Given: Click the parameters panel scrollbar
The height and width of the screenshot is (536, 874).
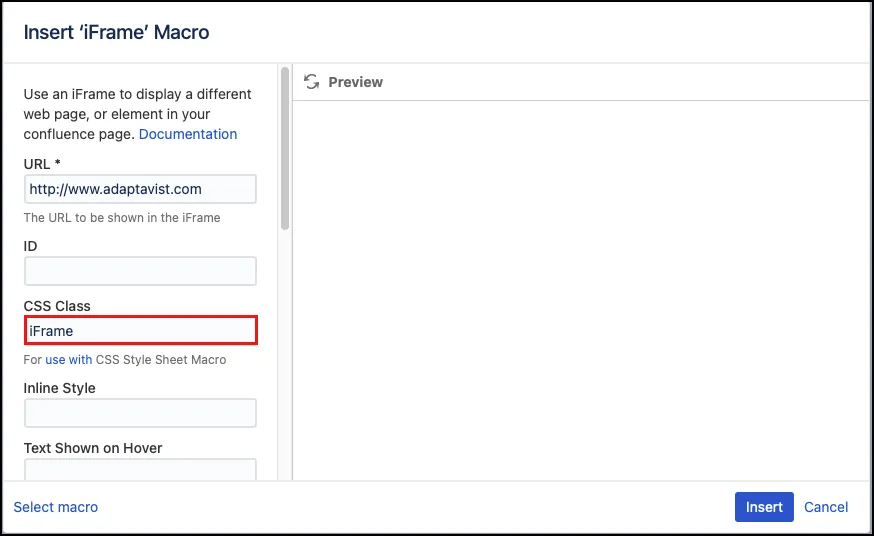Looking at the screenshot, I should (x=285, y=149).
